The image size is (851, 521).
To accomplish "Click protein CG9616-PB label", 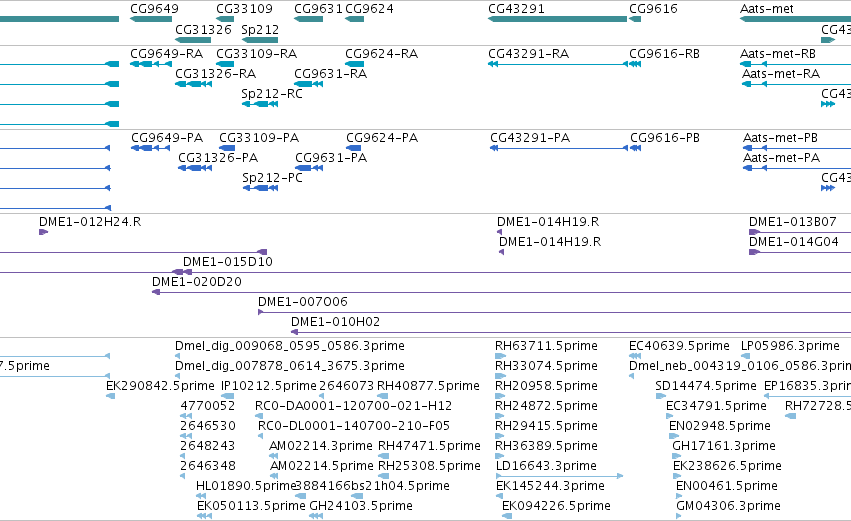I will coord(665,138).
